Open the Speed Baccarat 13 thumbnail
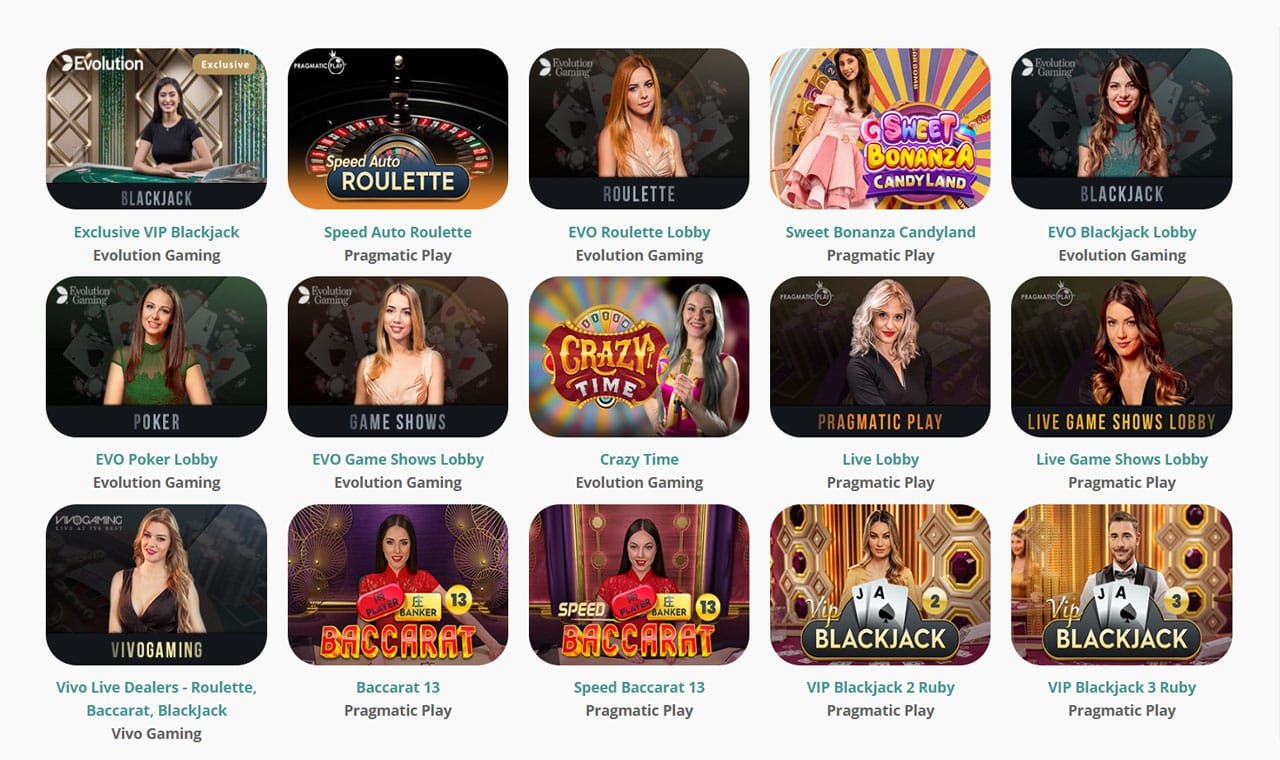This screenshot has height=760, width=1280. pyautogui.click(x=639, y=585)
